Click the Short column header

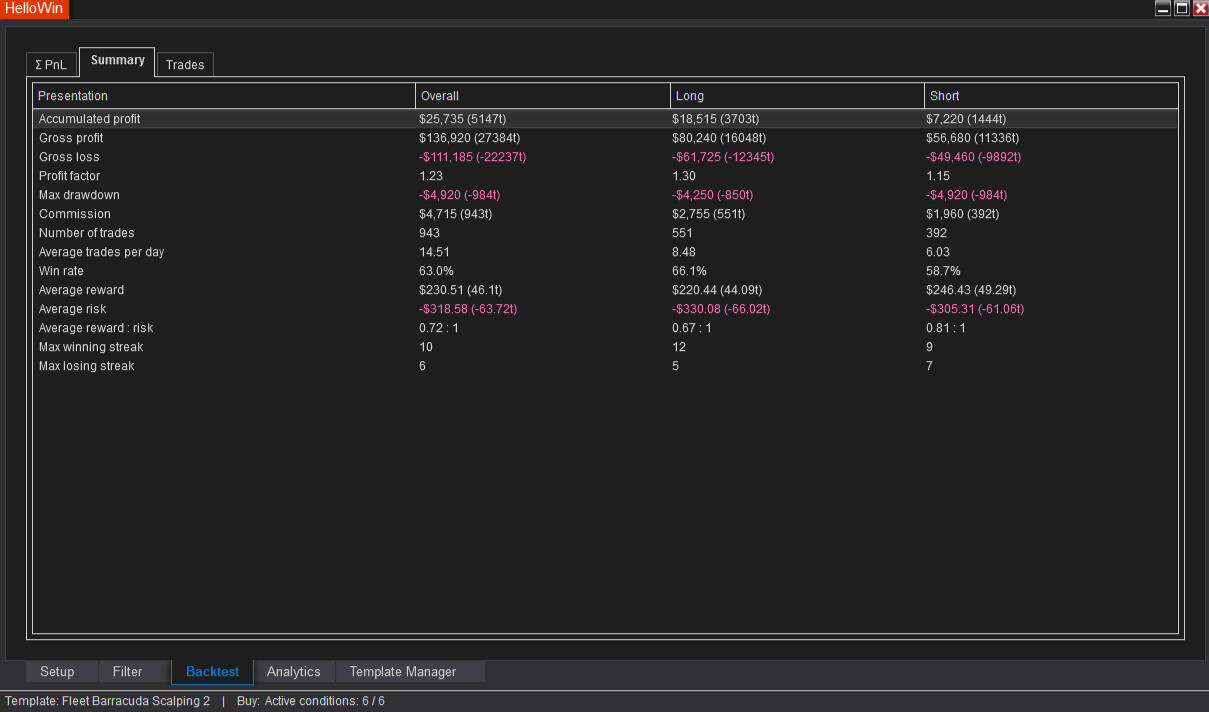tap(1051, 96)
